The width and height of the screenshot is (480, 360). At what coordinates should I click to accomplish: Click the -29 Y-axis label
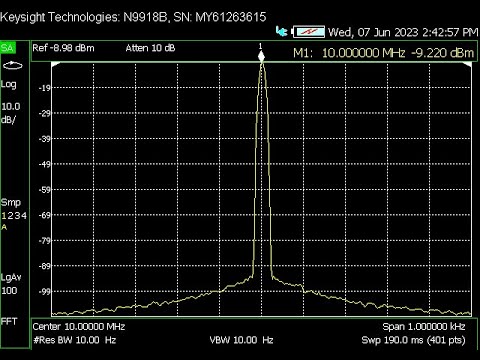point(44,114)
